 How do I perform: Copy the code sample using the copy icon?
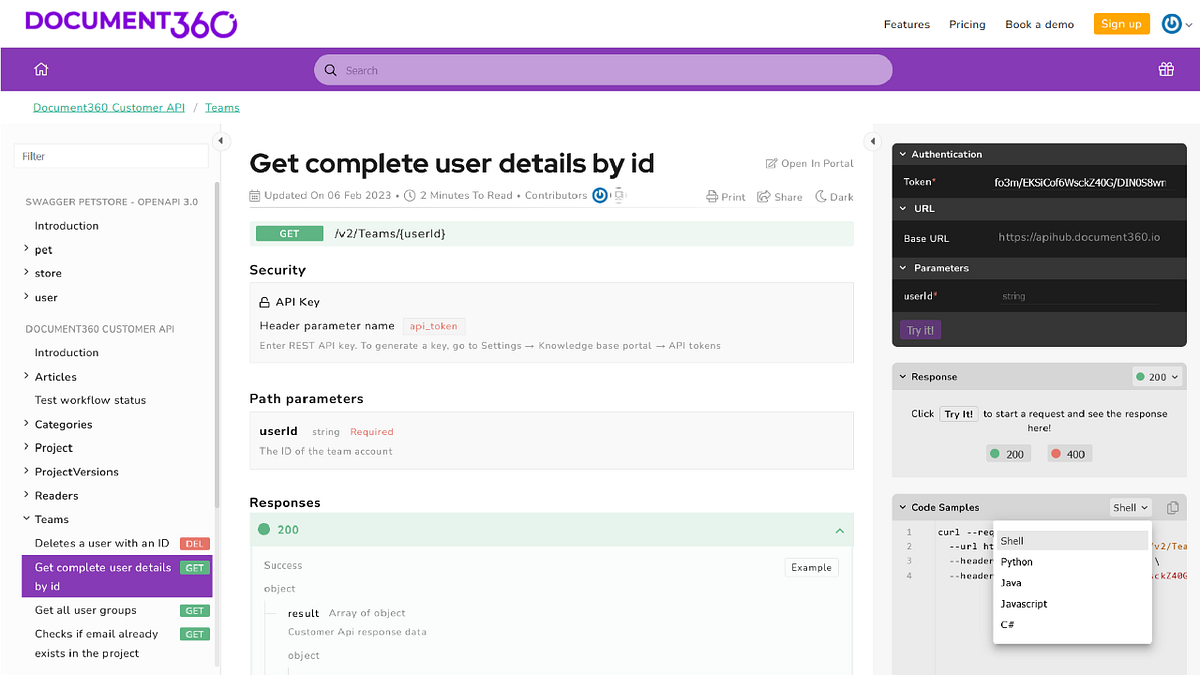tap(1172, 507)
